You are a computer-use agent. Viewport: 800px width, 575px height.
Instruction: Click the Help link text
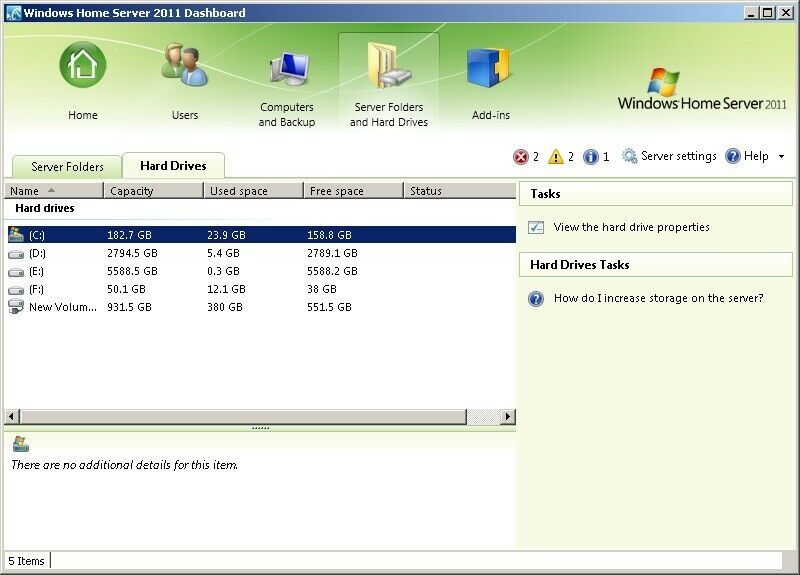[756, 156]
